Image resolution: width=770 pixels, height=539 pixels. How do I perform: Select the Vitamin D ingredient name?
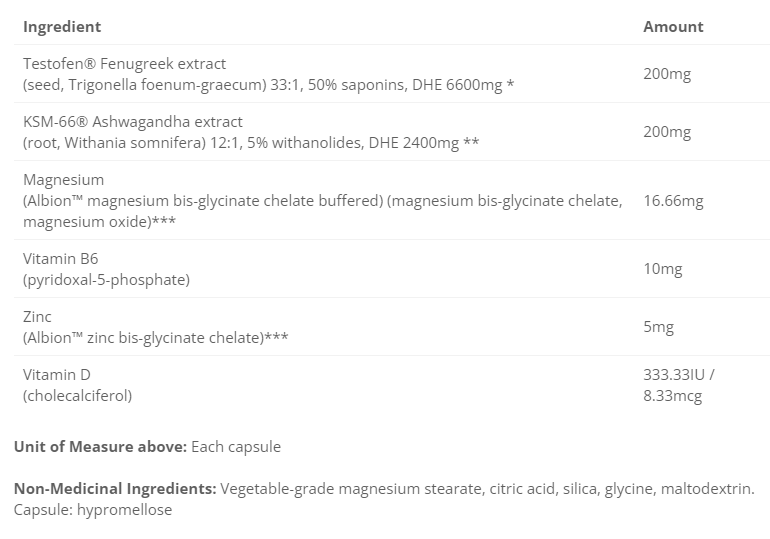click(59, 374)
